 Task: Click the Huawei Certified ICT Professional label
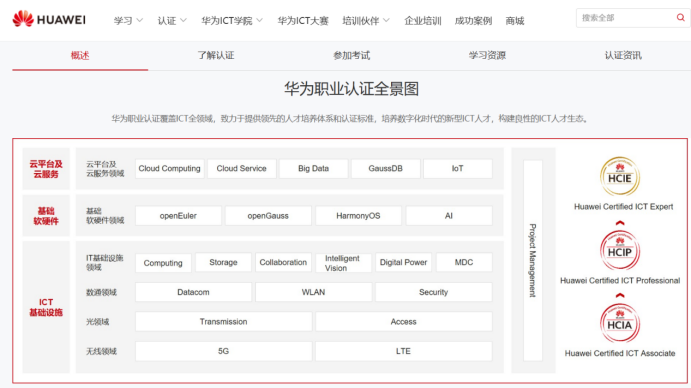[x=620, y=280]
